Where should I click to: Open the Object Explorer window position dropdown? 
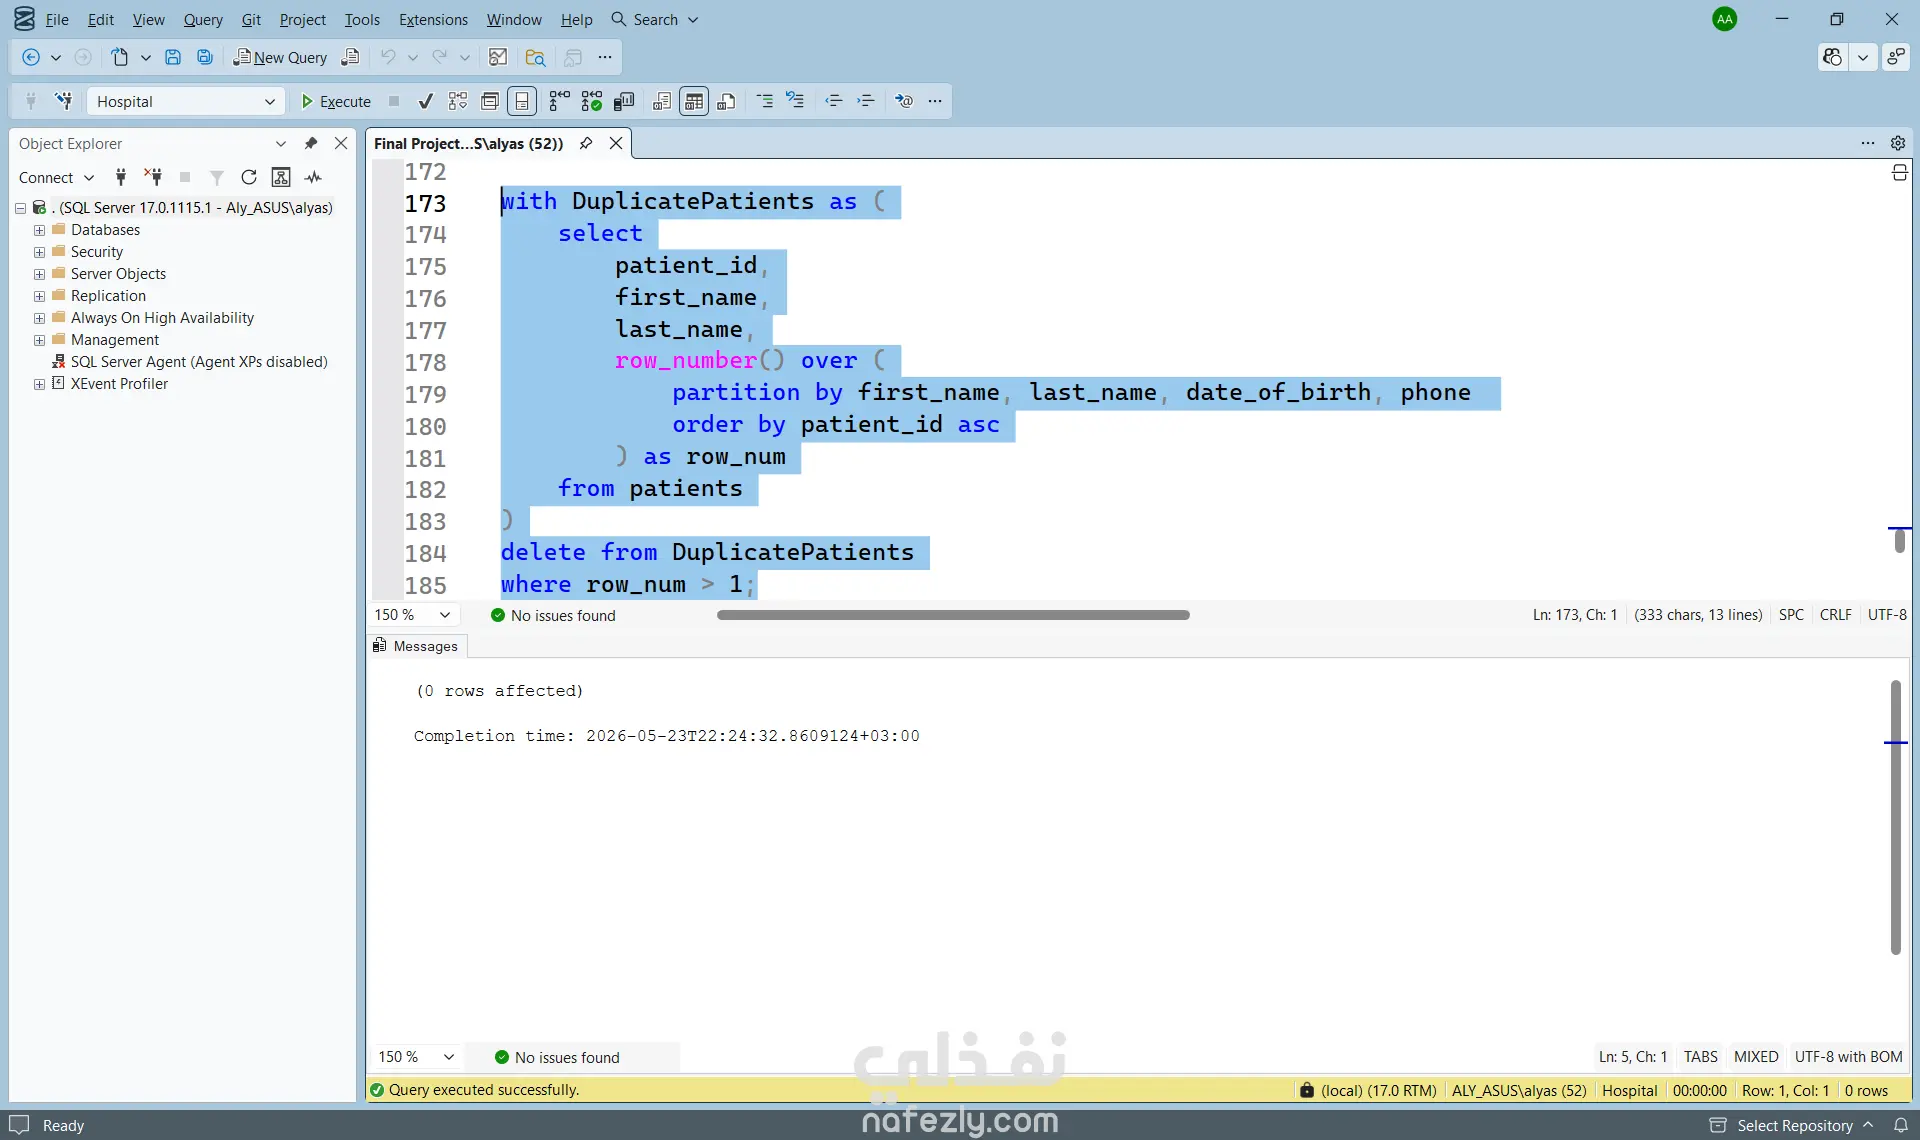tap(281, 143)
